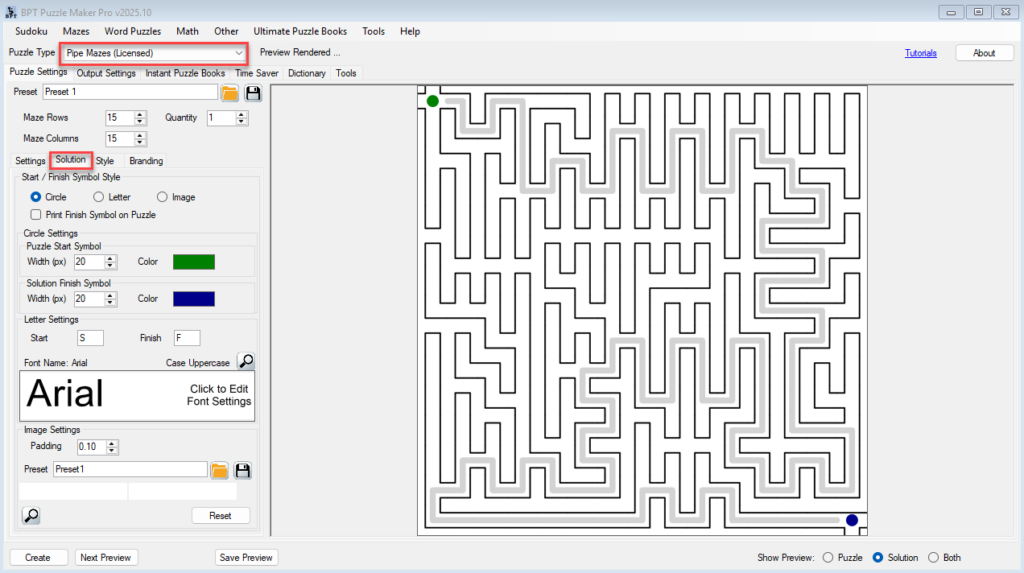Click the Padding value field
The height and width of the screenshot is (573, 1024).
click(91, 447)
